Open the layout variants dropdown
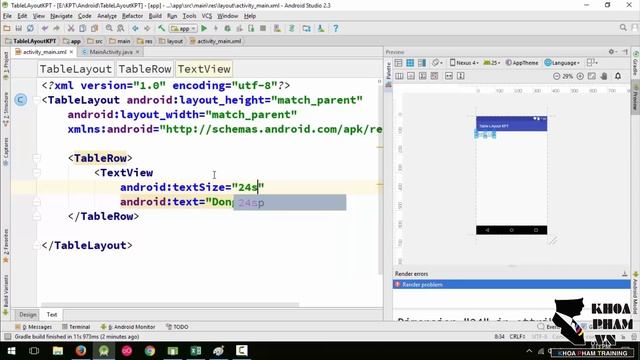The image size is (640, 360). point(592,63)
